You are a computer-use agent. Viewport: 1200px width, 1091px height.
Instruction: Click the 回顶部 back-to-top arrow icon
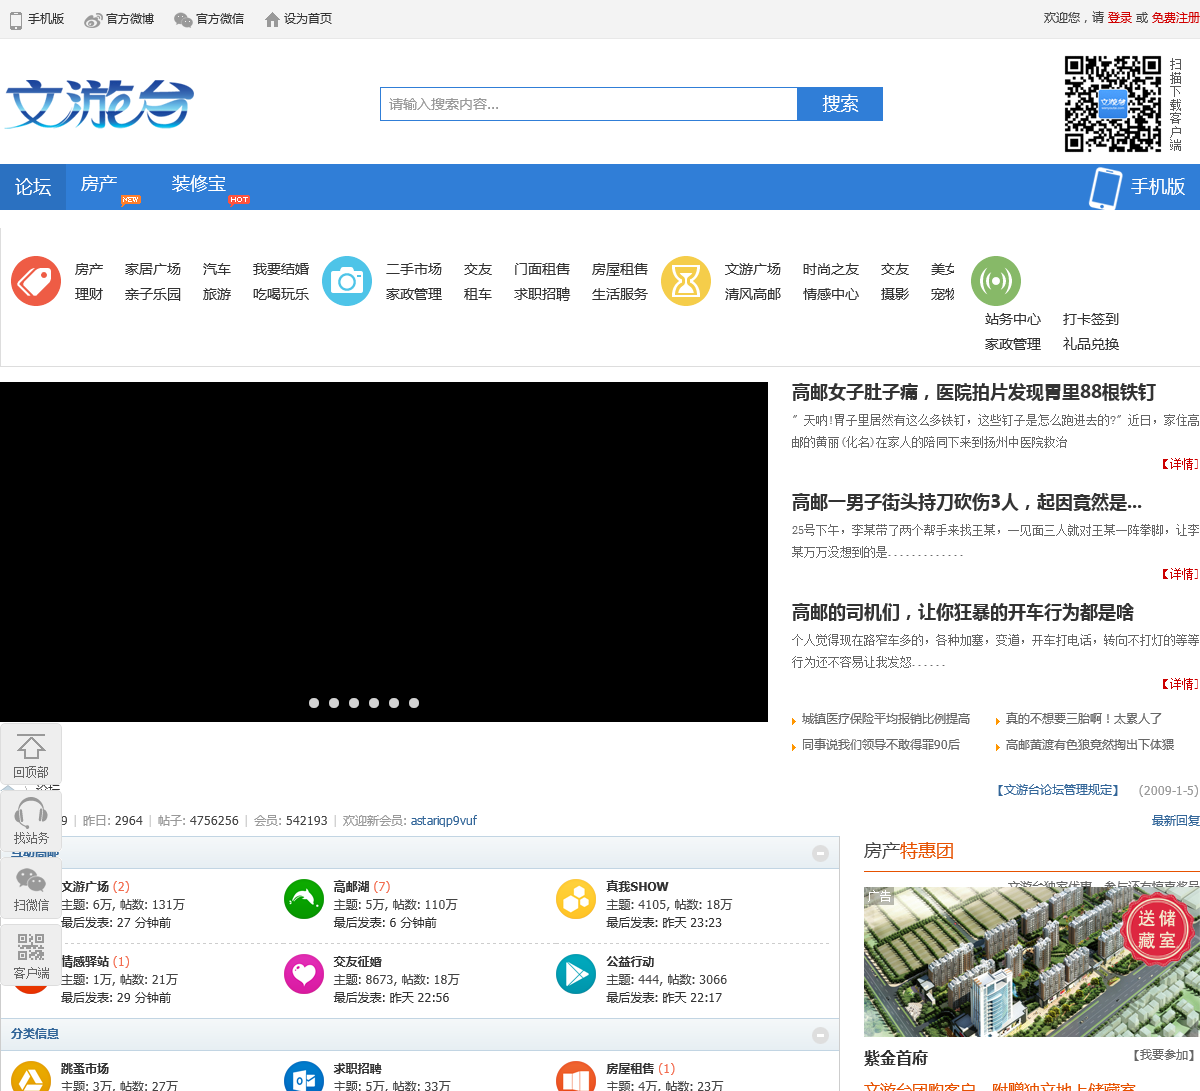tap(31, 747)
